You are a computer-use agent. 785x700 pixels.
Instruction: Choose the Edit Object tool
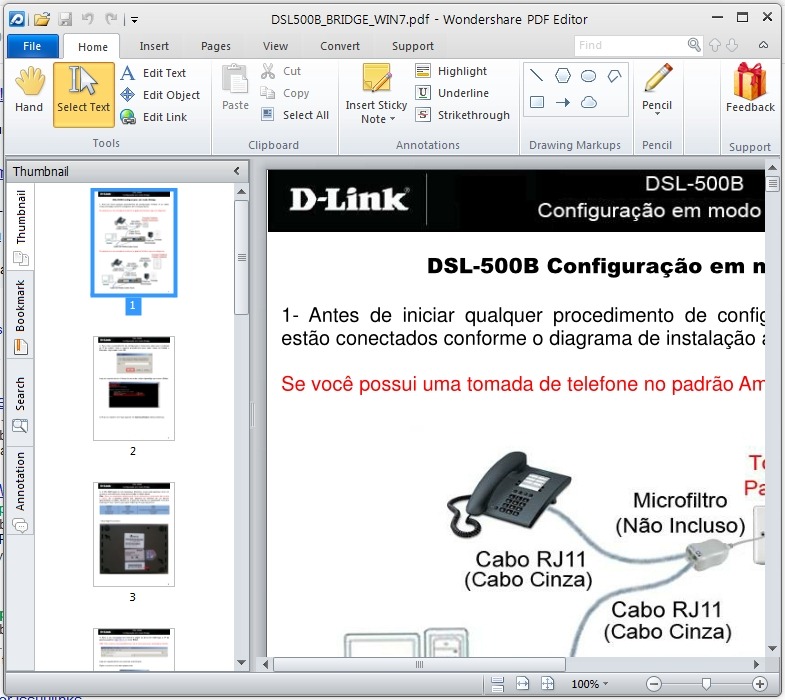click(x=160, y=95)
